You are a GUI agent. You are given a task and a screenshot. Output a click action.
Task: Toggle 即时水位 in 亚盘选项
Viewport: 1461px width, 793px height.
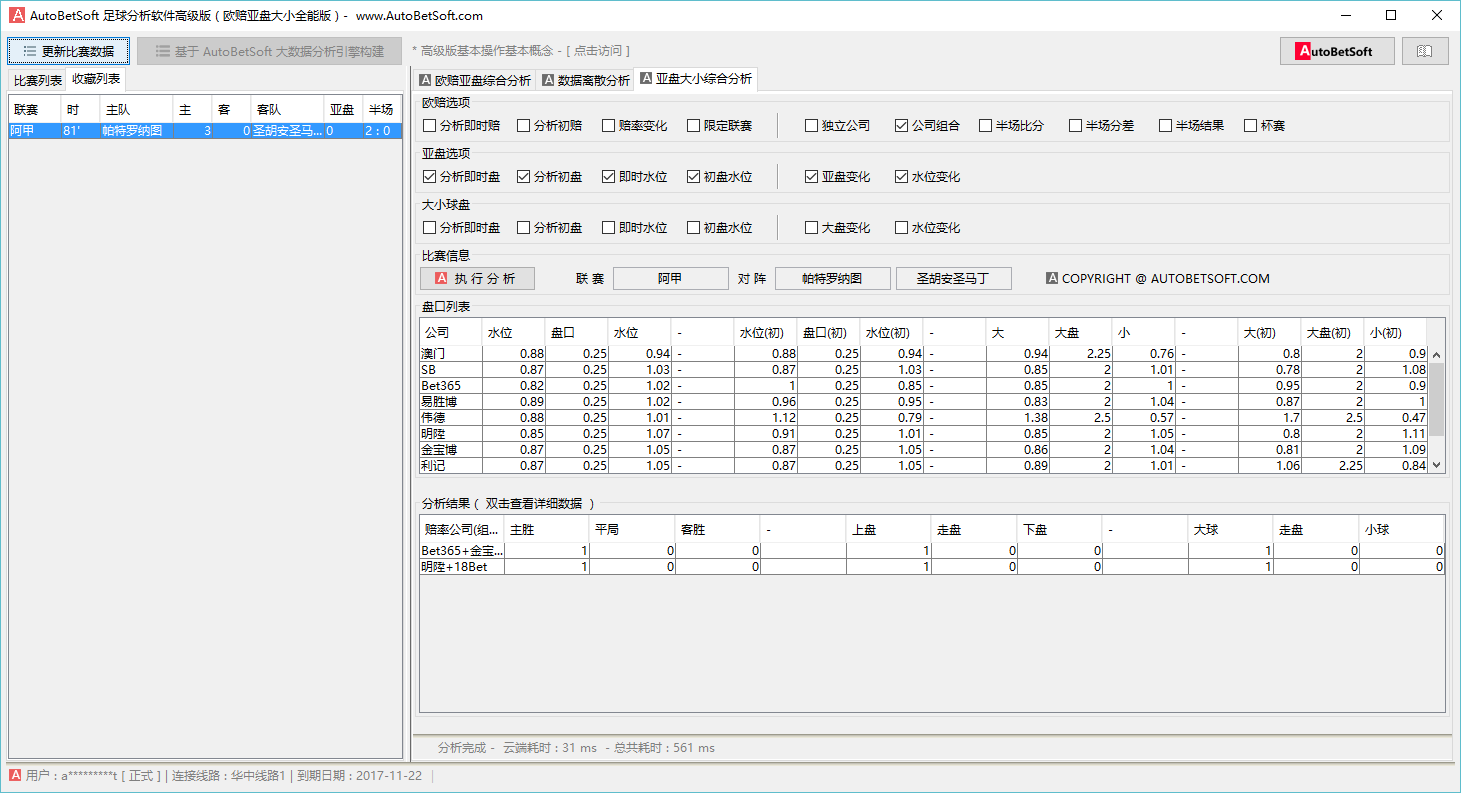[608, 177]
